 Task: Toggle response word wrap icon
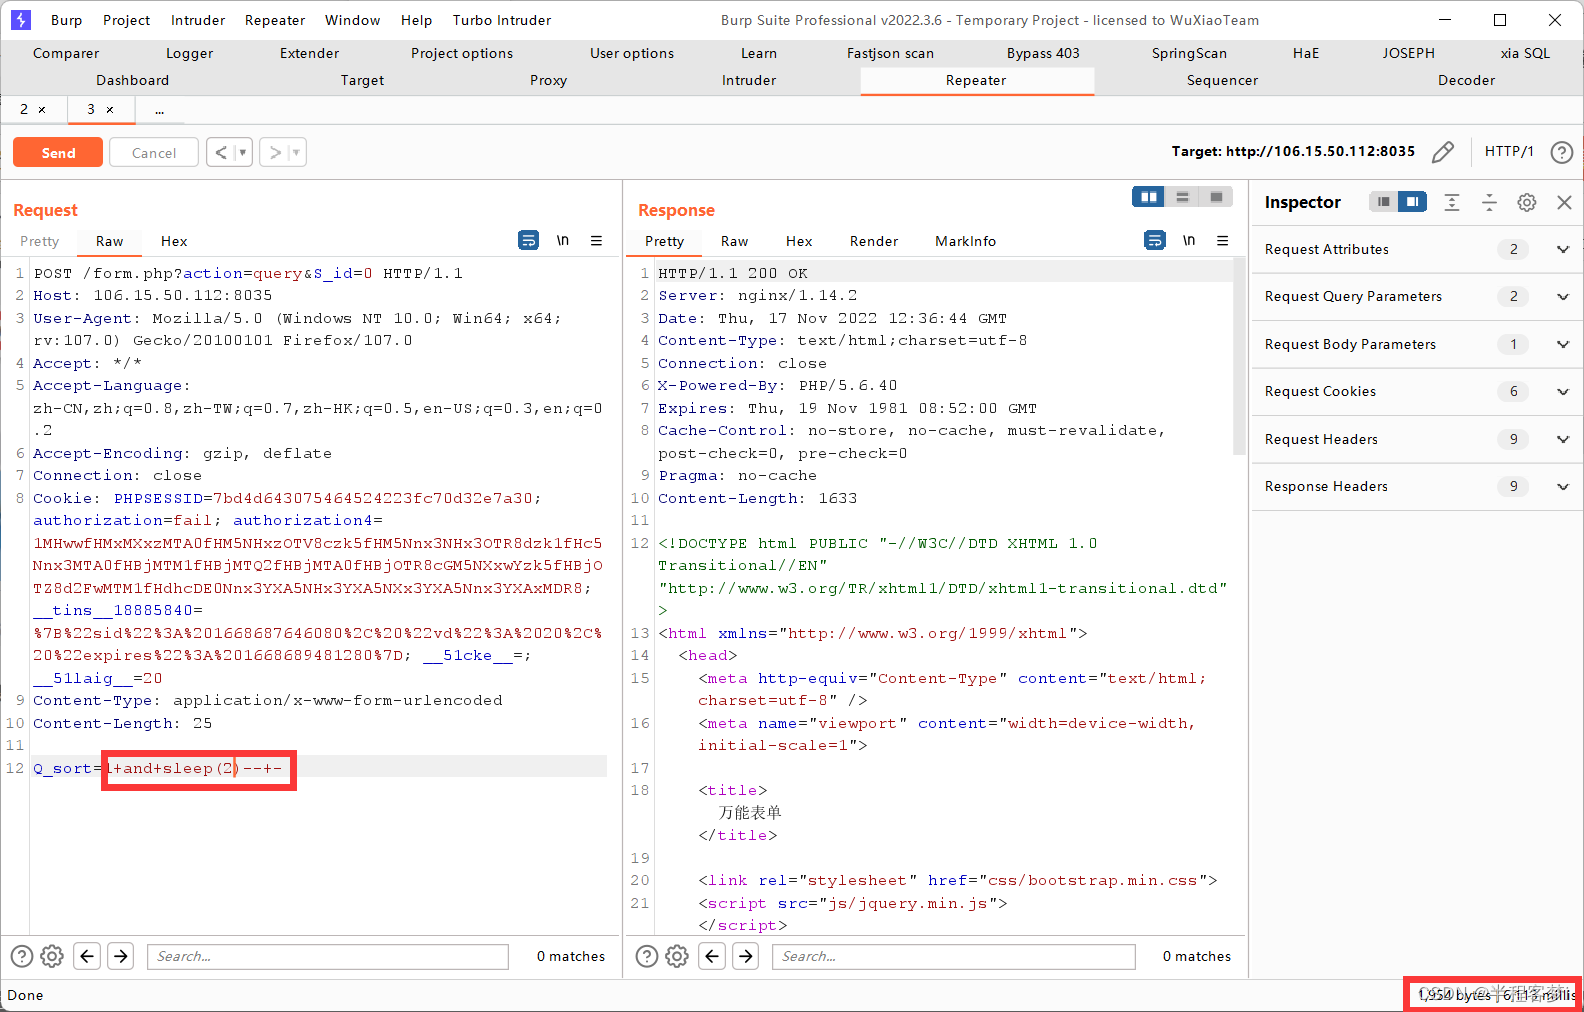click(x=1154, y=240)
